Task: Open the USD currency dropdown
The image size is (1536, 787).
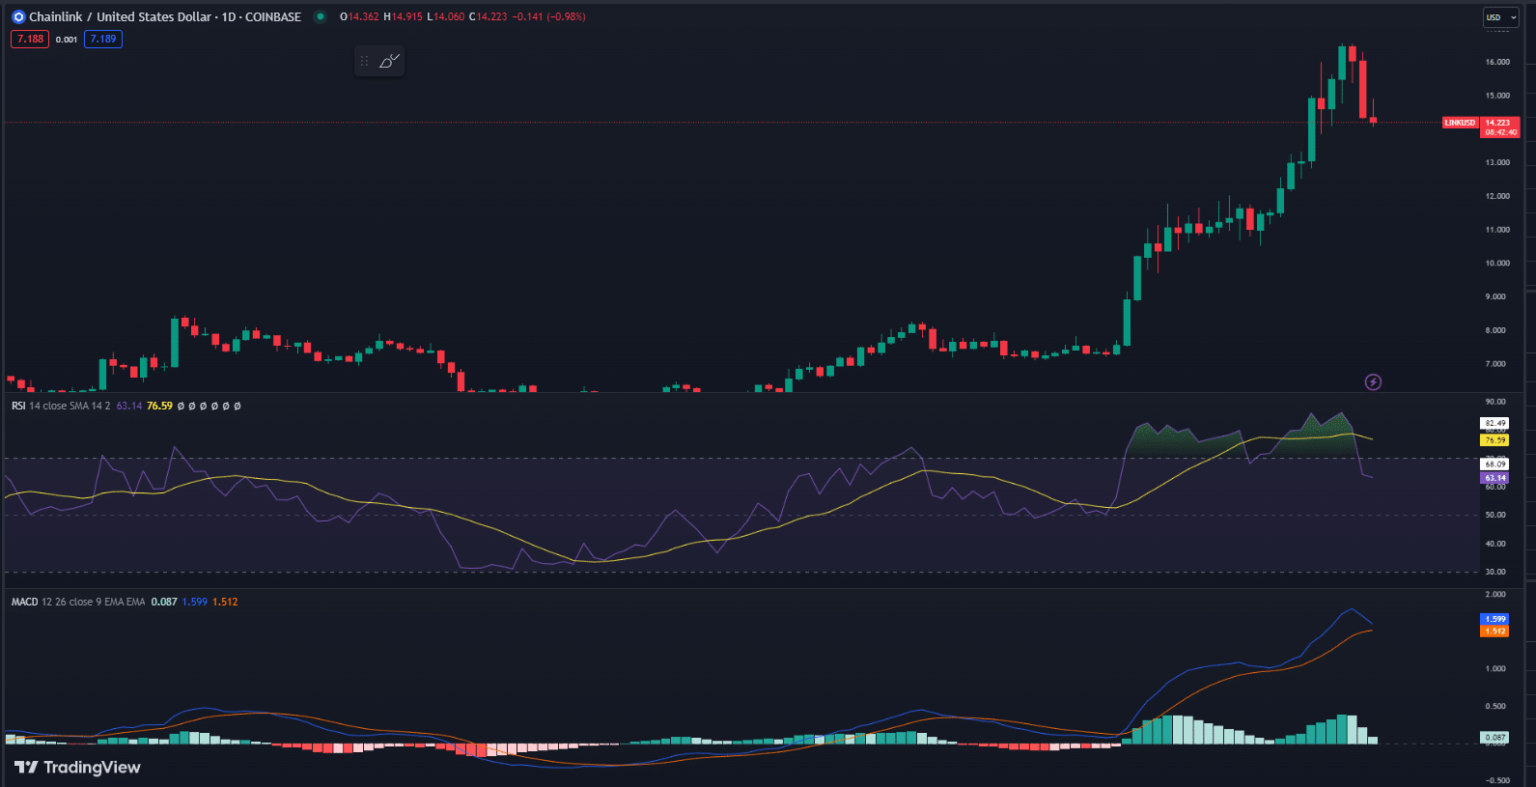Action: 1496,17
